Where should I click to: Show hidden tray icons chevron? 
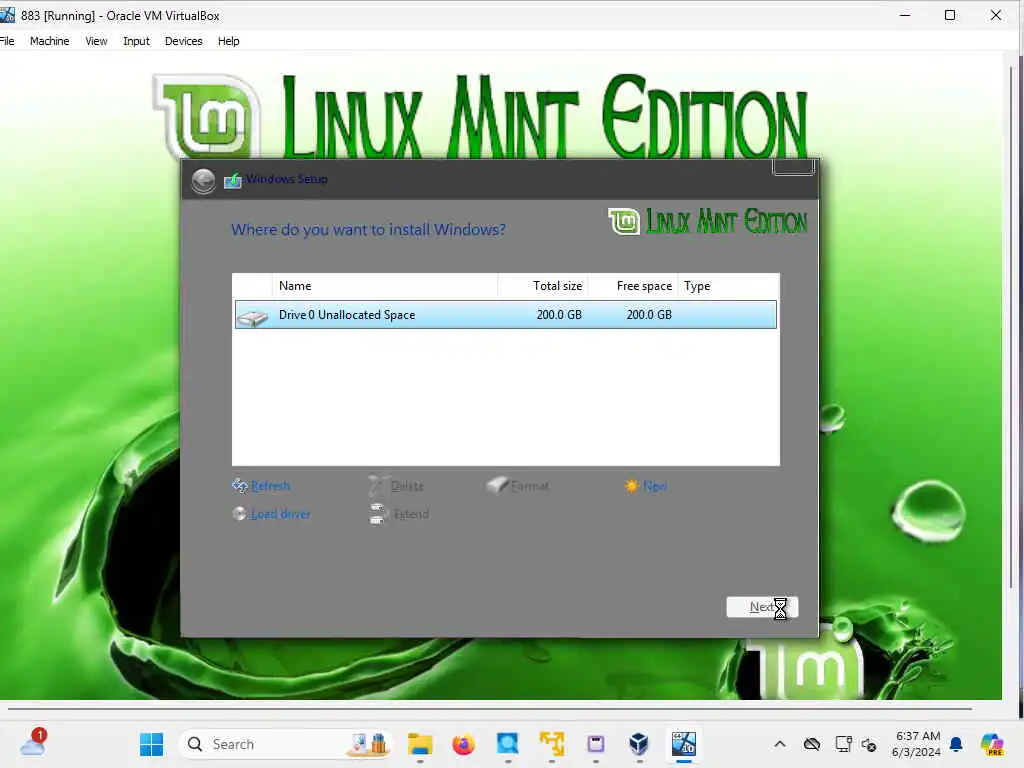click(780, 744)
